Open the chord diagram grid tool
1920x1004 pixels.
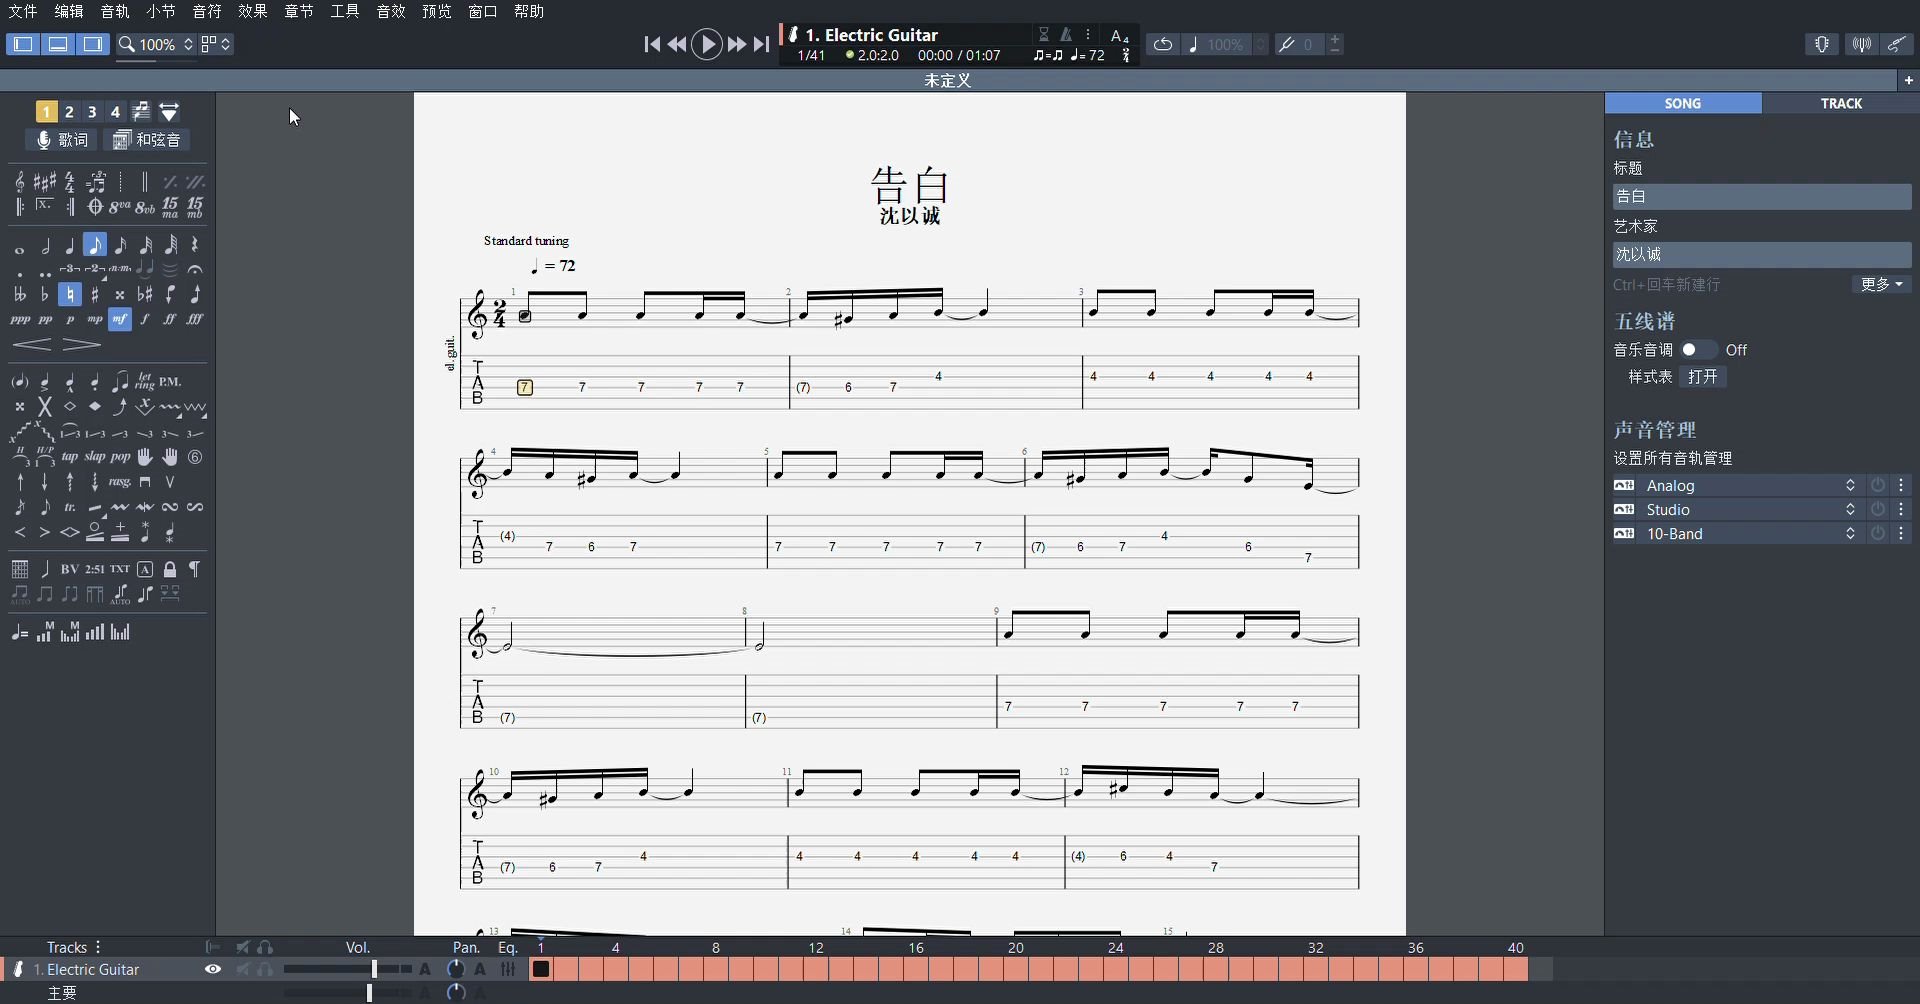(x=19, y=569)
